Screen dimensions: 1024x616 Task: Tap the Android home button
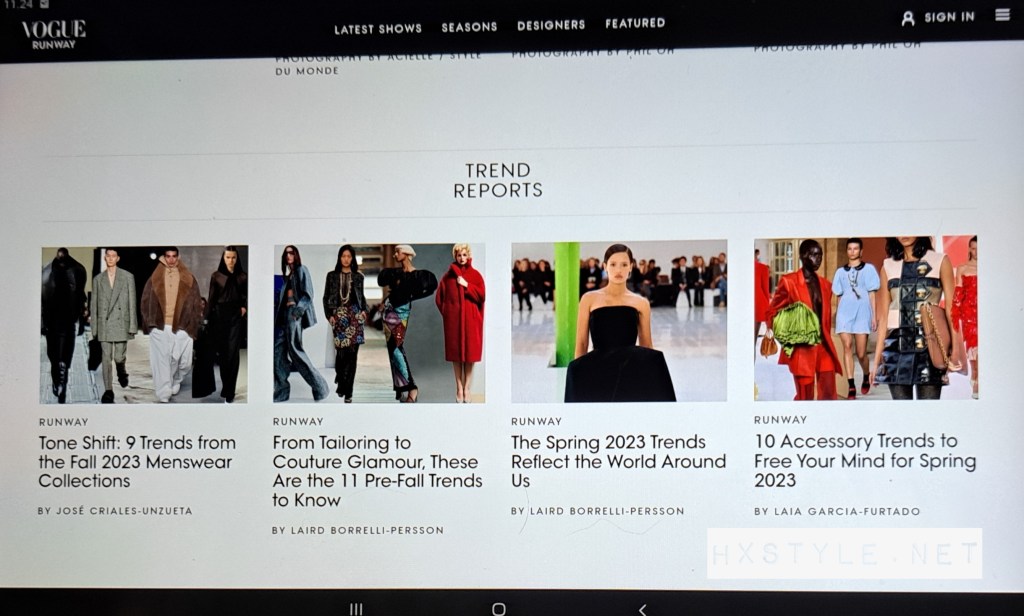coord(499,609)
